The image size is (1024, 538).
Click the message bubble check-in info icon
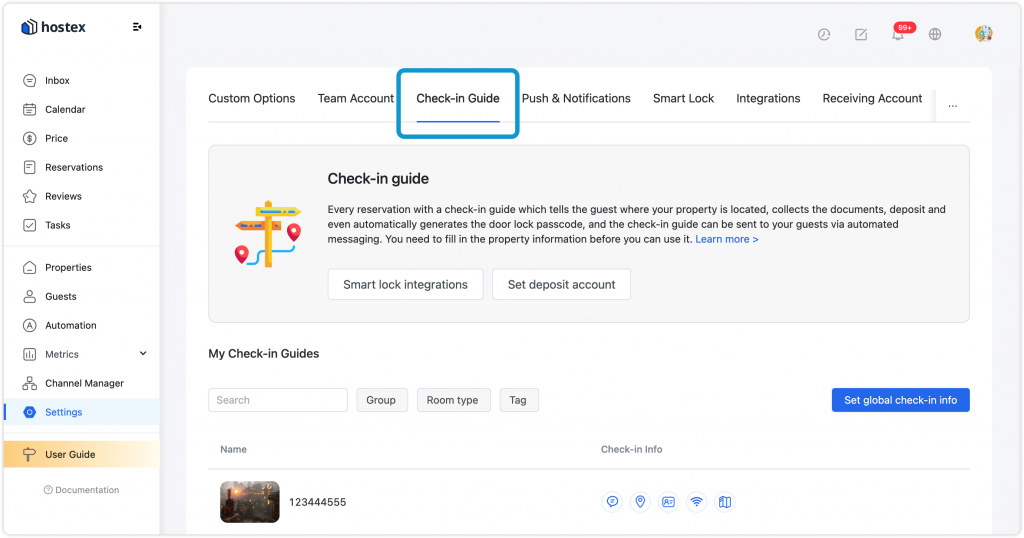coord(612,501)
